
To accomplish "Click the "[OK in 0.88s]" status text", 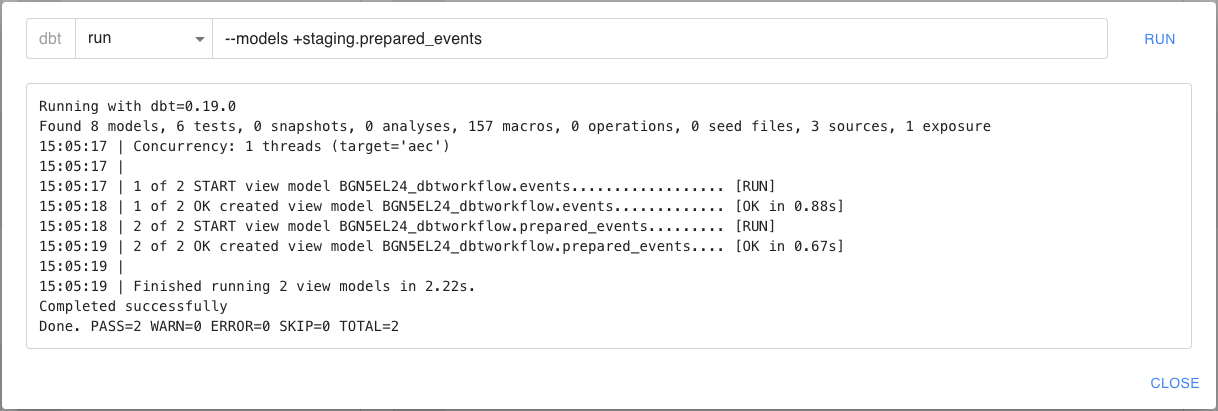I will (x=788, y=206).
